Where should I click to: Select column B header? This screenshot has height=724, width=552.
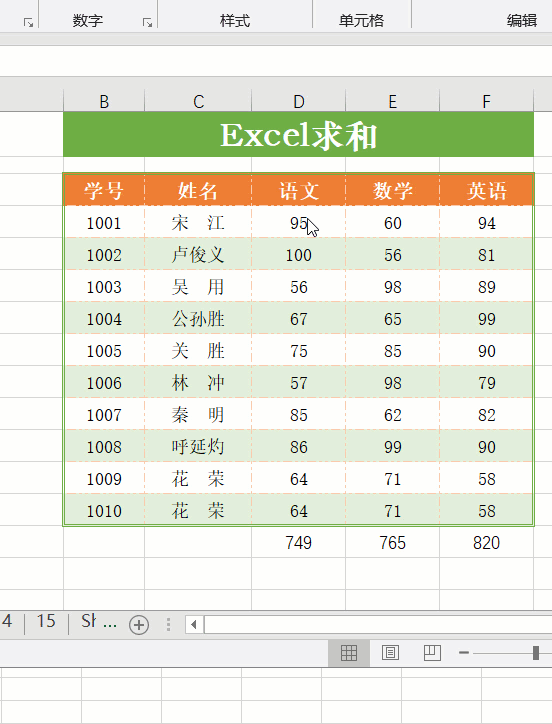[104, 101]
